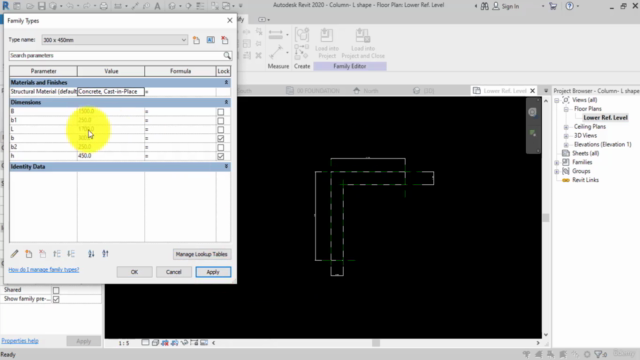Click the highlighted Apply in Family Types
Viewport: 640px width, 360px height.
[213, 272]
